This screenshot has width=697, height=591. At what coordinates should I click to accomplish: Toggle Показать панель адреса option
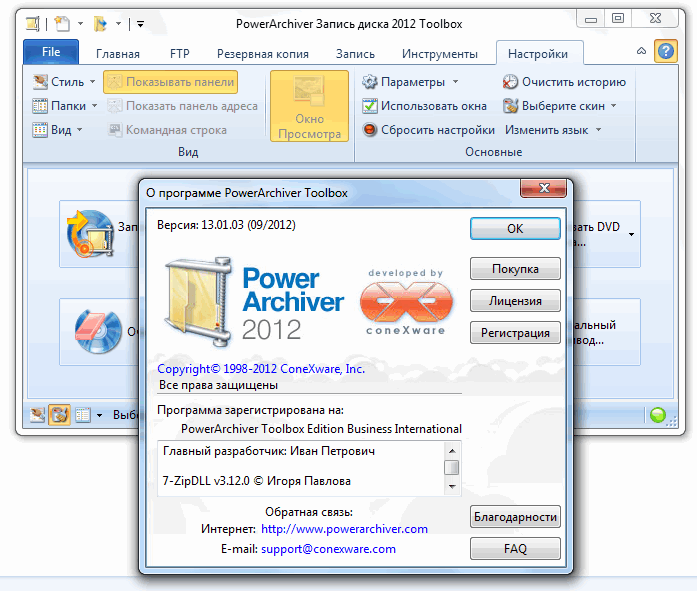(183, 106)
